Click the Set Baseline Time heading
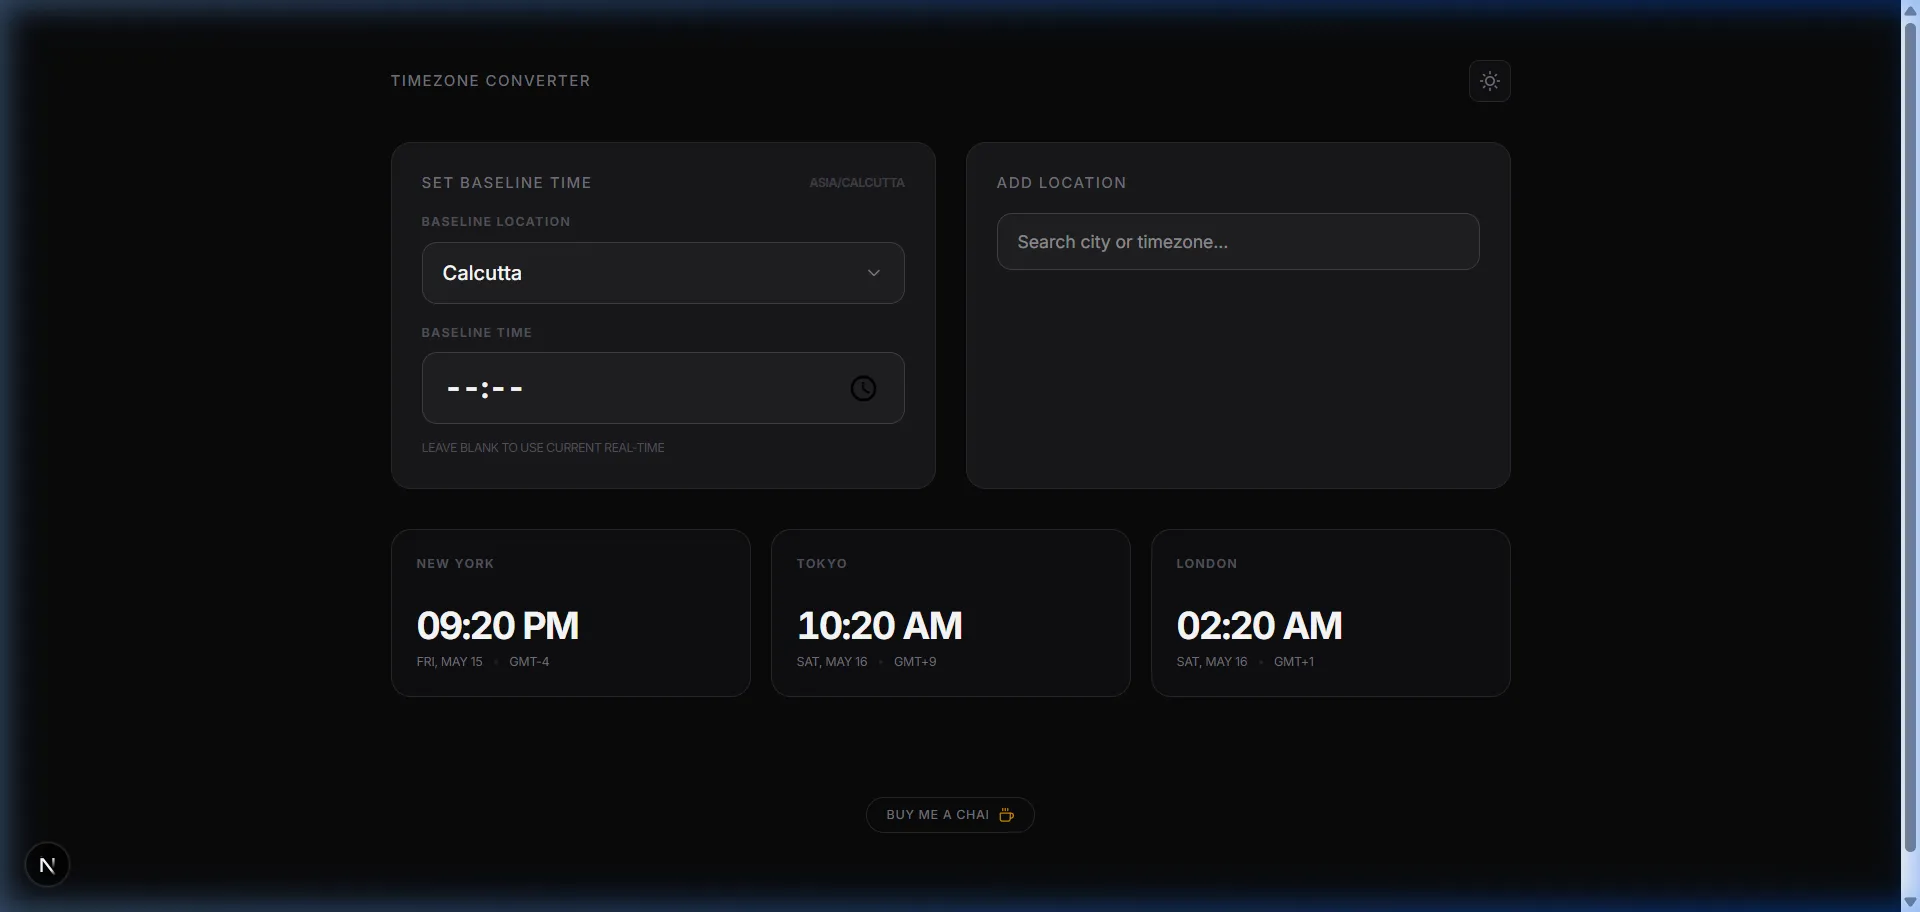The width and height of the screenshot is (1920, 912). point(506,183)
